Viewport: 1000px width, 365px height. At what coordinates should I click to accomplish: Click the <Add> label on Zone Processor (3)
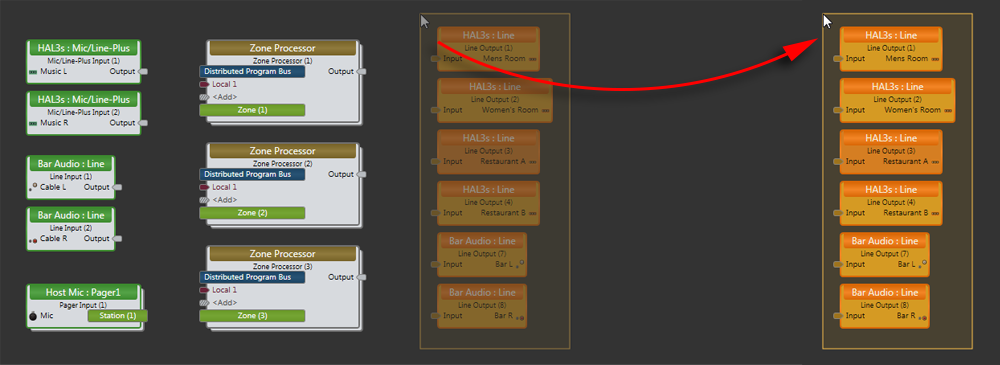224,302
